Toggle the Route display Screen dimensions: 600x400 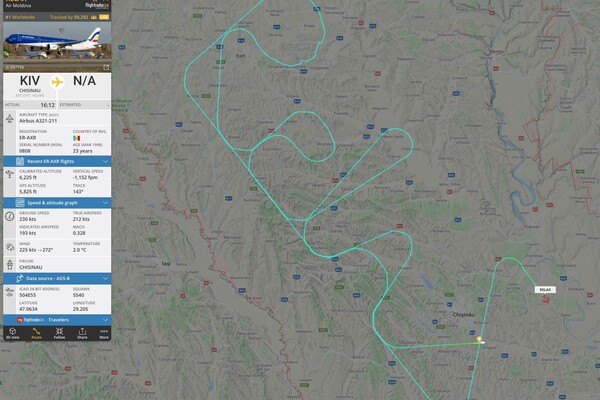pos(36,333)
